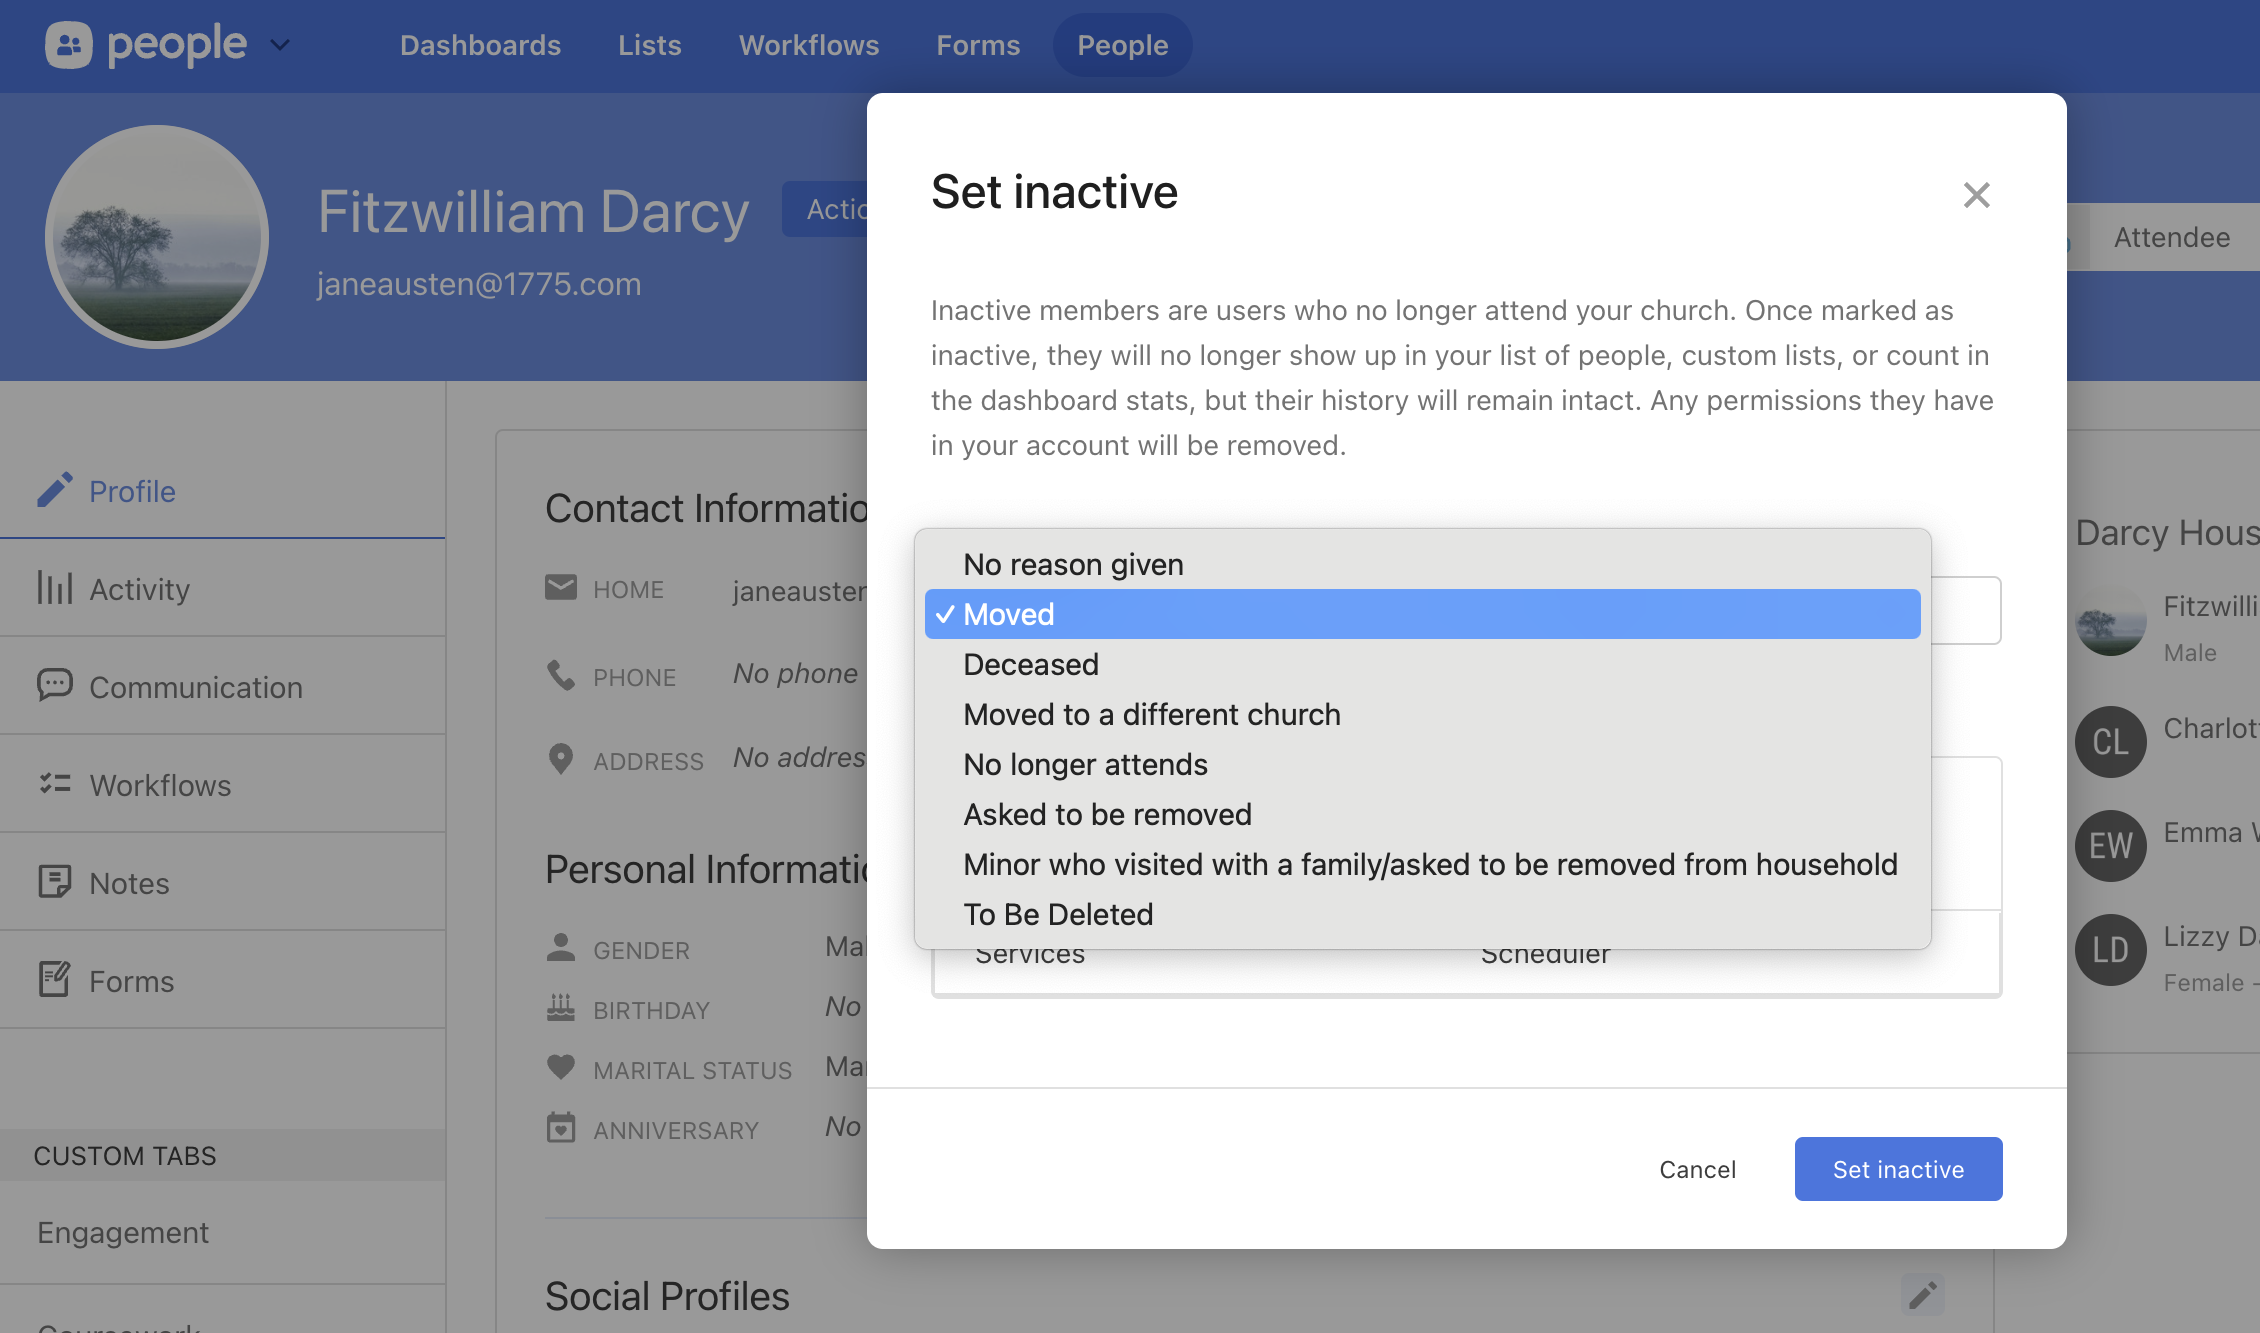The width and height of the screenshot is (2260, 1333).
Task: Select 'Deceased' from the reason list
Action: click(x=1030, y=664)
